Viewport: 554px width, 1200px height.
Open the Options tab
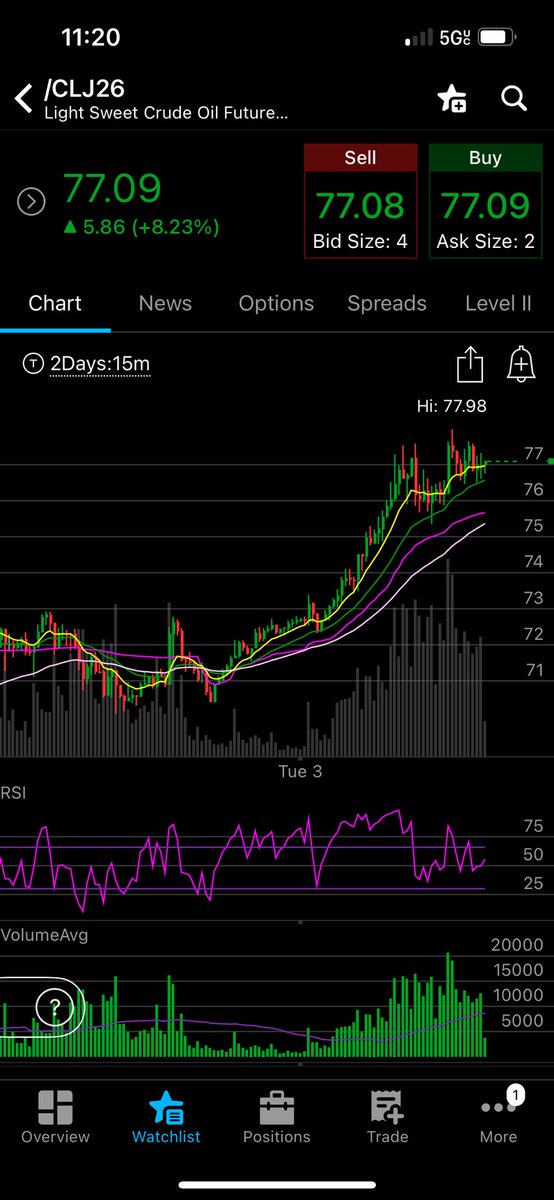276,303
